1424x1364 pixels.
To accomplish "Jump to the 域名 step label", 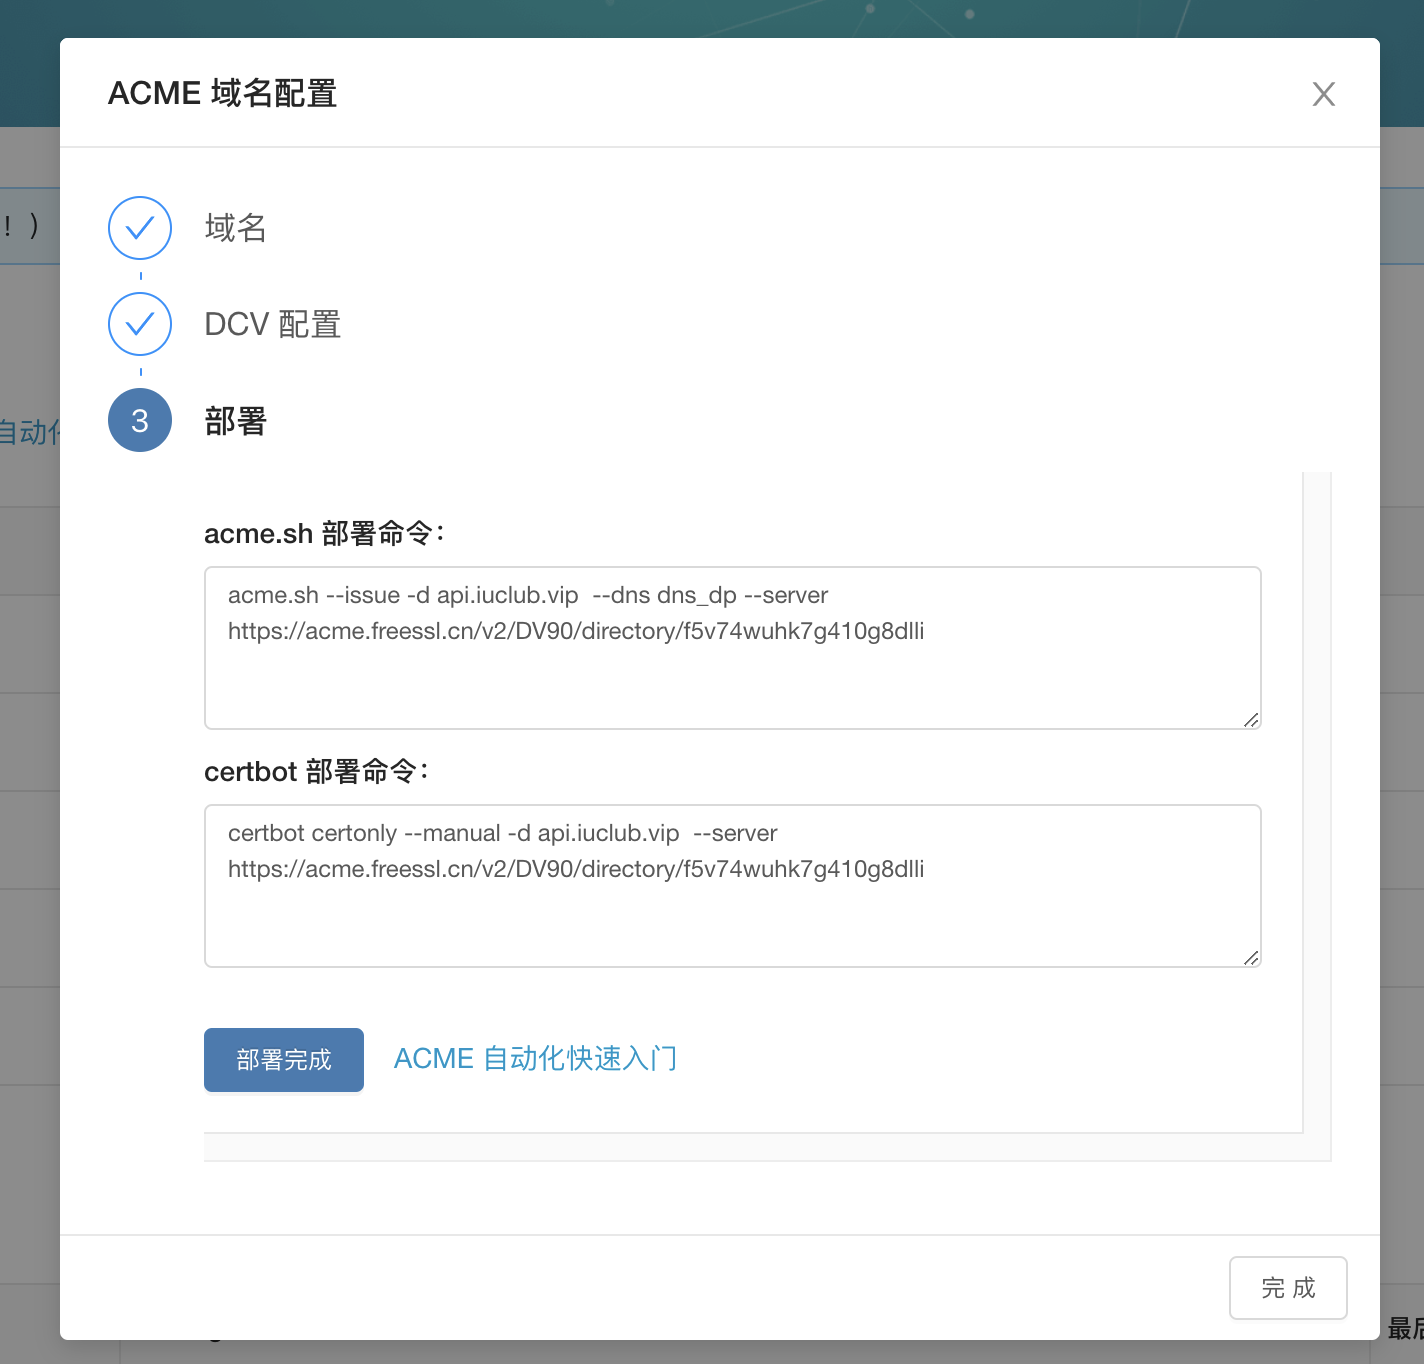I will click(236, 228).
